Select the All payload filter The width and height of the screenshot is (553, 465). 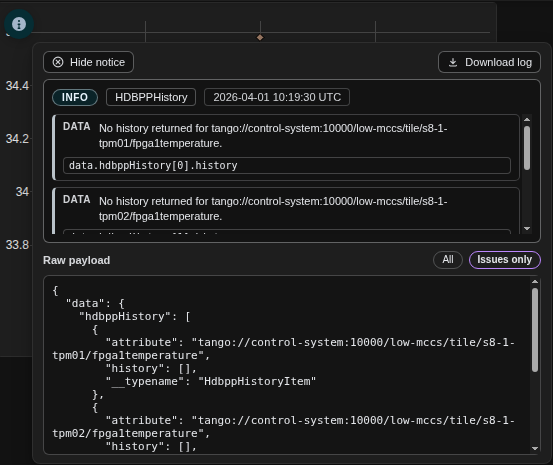[x=448, y=260]
